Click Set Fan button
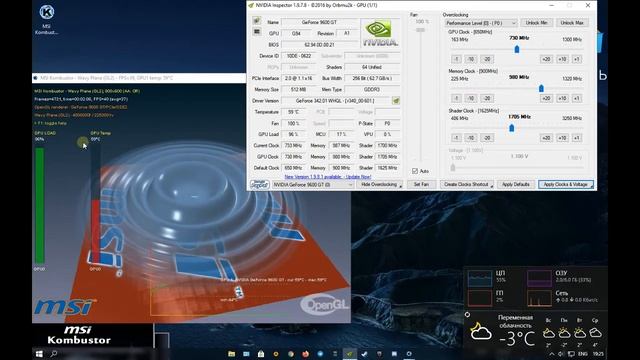The image size is (640, 360). [x=421, y=184]
